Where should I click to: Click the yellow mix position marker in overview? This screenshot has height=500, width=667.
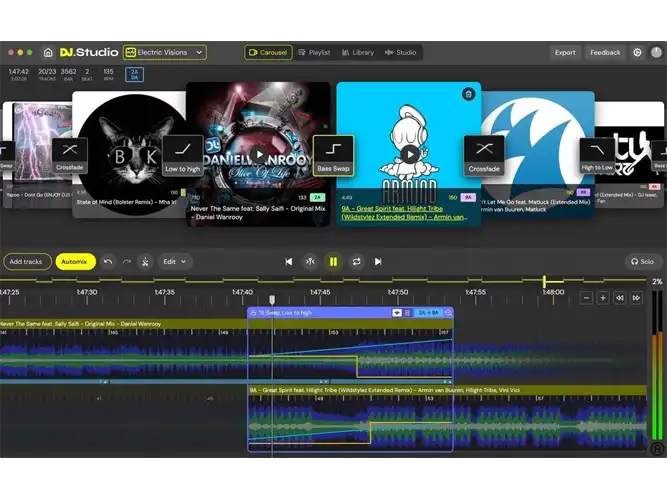544,281
